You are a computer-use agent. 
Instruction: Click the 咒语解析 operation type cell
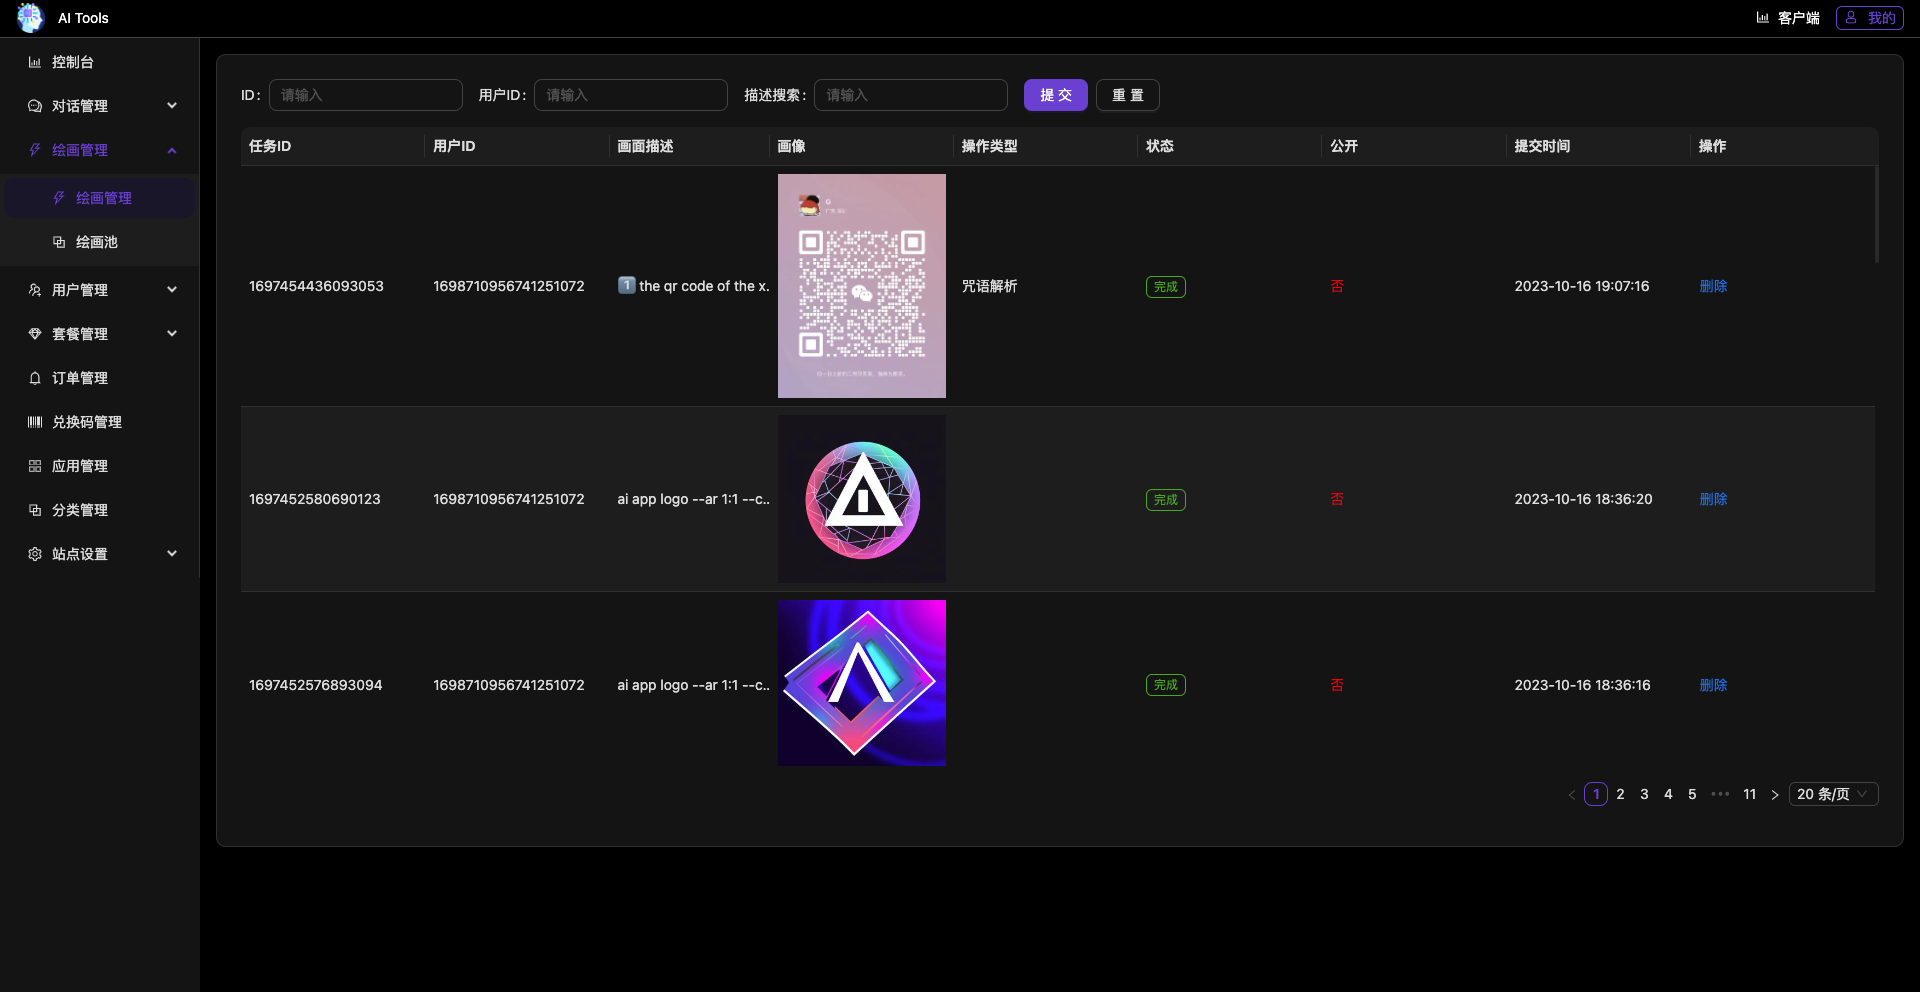989,286
